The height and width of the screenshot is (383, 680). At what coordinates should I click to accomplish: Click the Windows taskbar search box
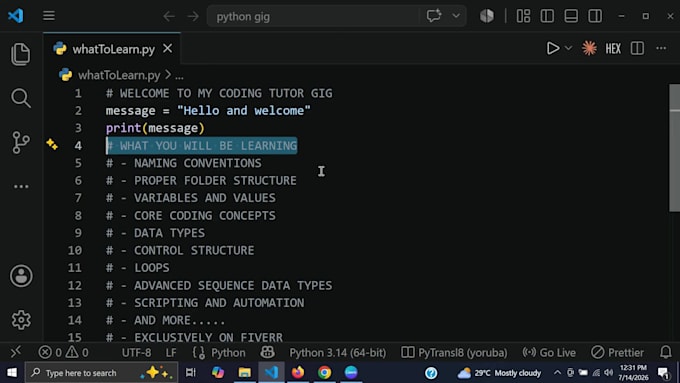coord(101,373)
